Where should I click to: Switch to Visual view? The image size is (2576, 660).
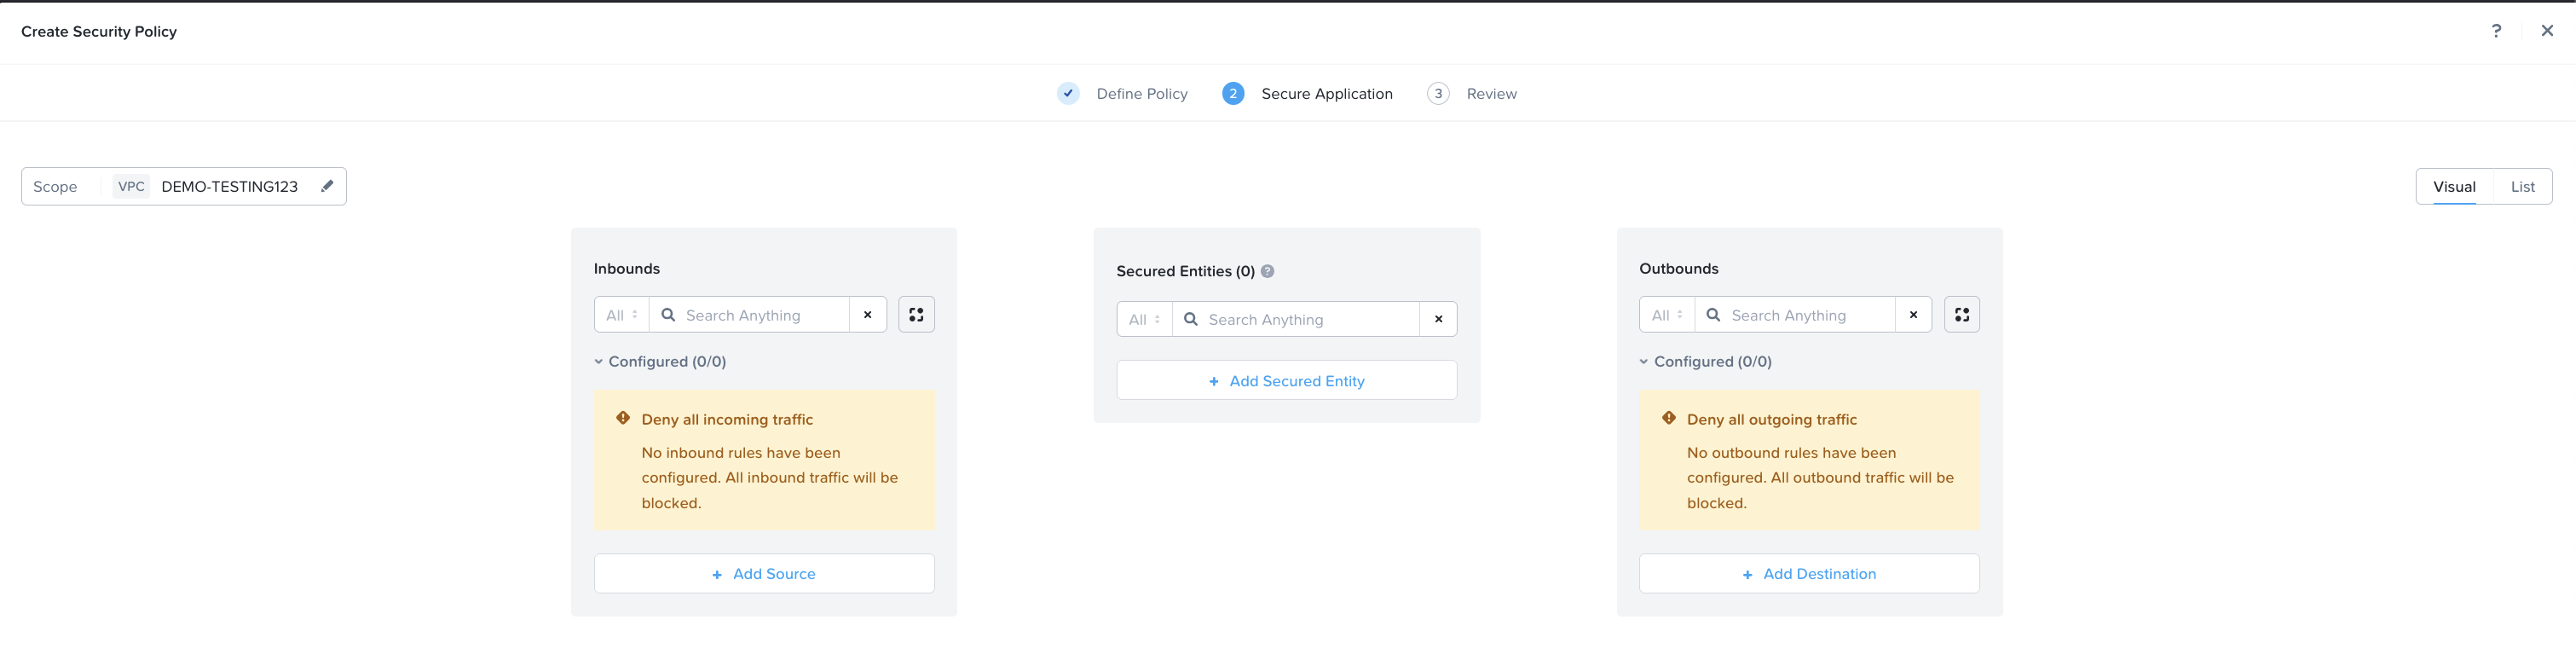click(x=2454, y=187)
